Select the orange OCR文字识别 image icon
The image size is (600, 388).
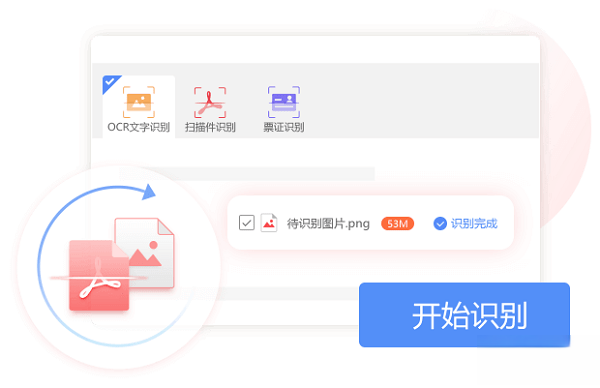(x=139, y=102)
